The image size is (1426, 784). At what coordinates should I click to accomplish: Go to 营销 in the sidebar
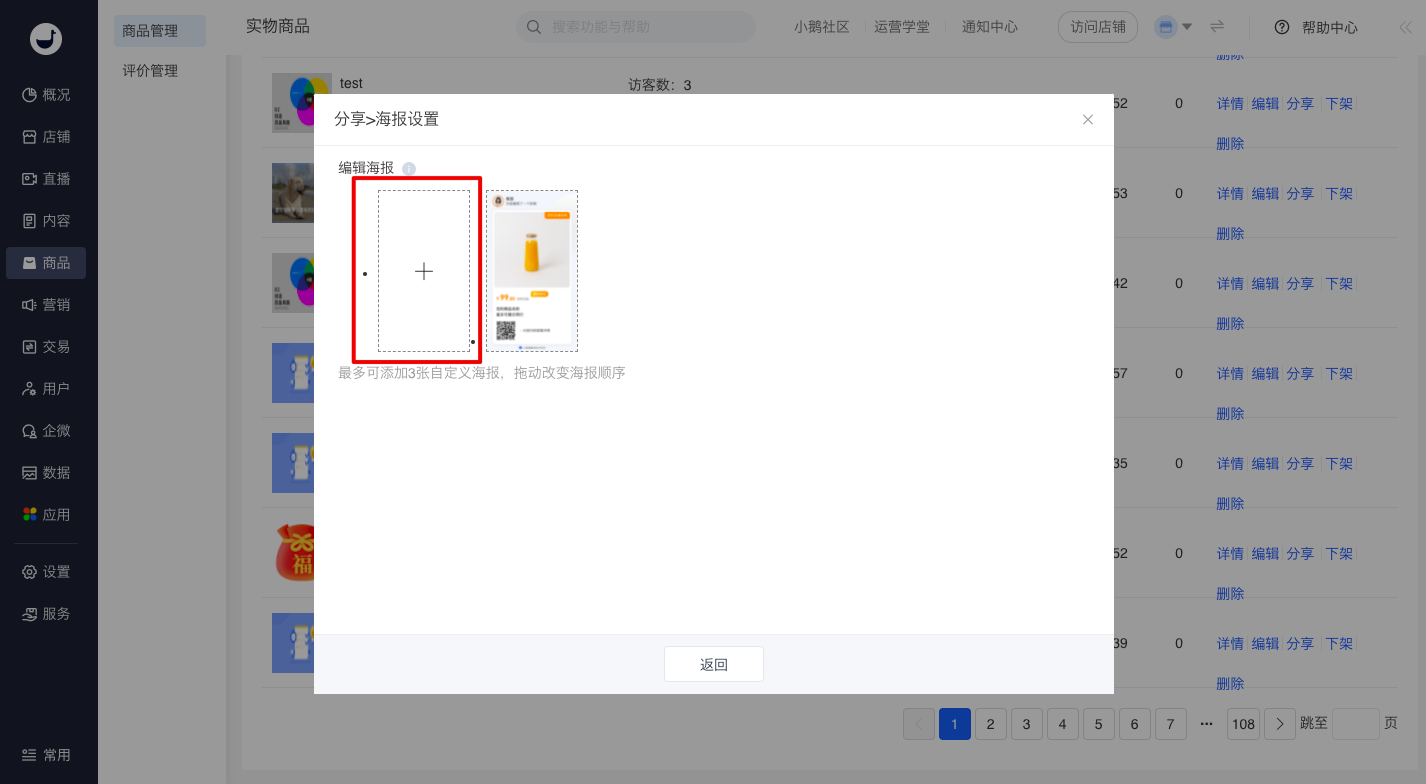tap(47, 305)
